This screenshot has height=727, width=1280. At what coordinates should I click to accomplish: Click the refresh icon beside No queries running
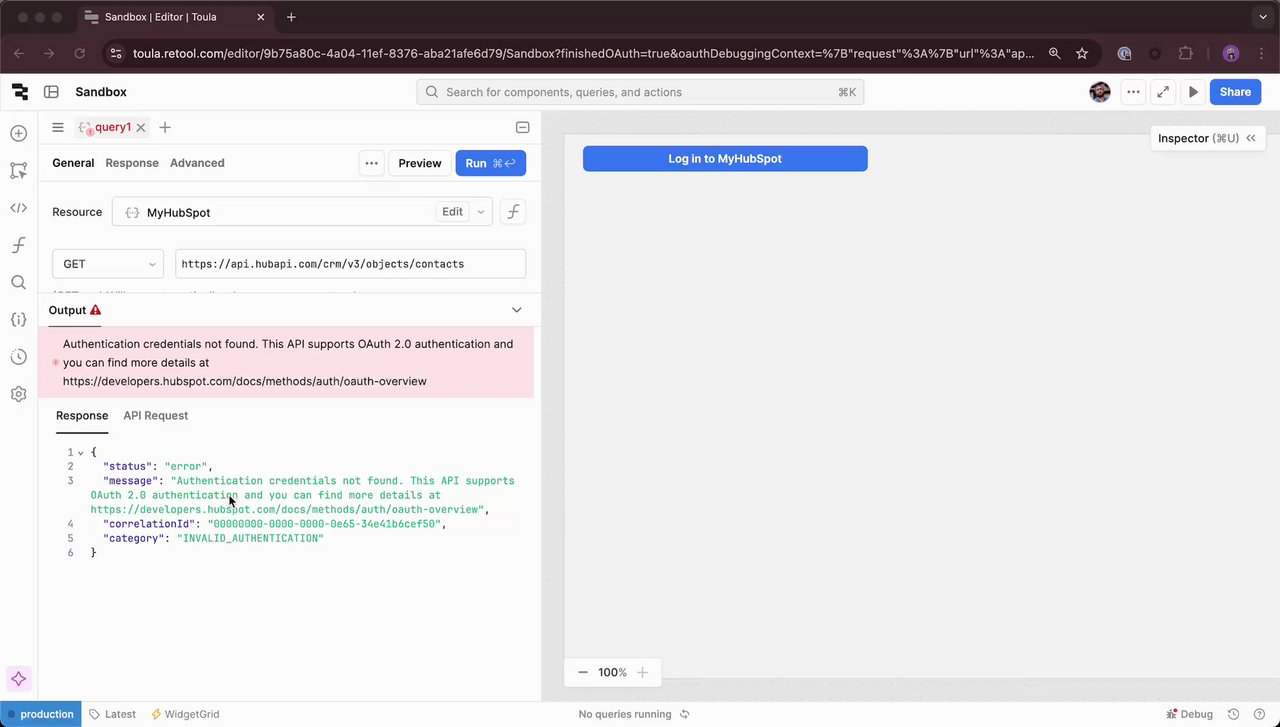click(685, 714)
